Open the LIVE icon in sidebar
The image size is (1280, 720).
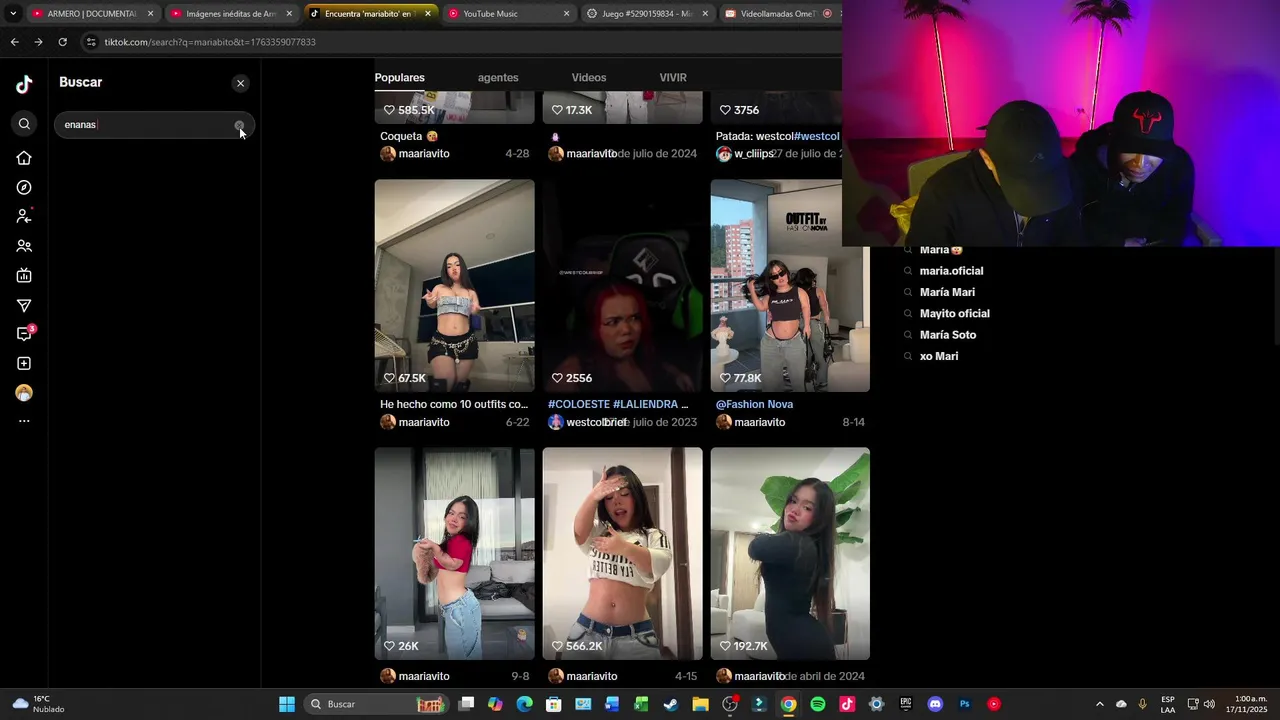point(24,276)
